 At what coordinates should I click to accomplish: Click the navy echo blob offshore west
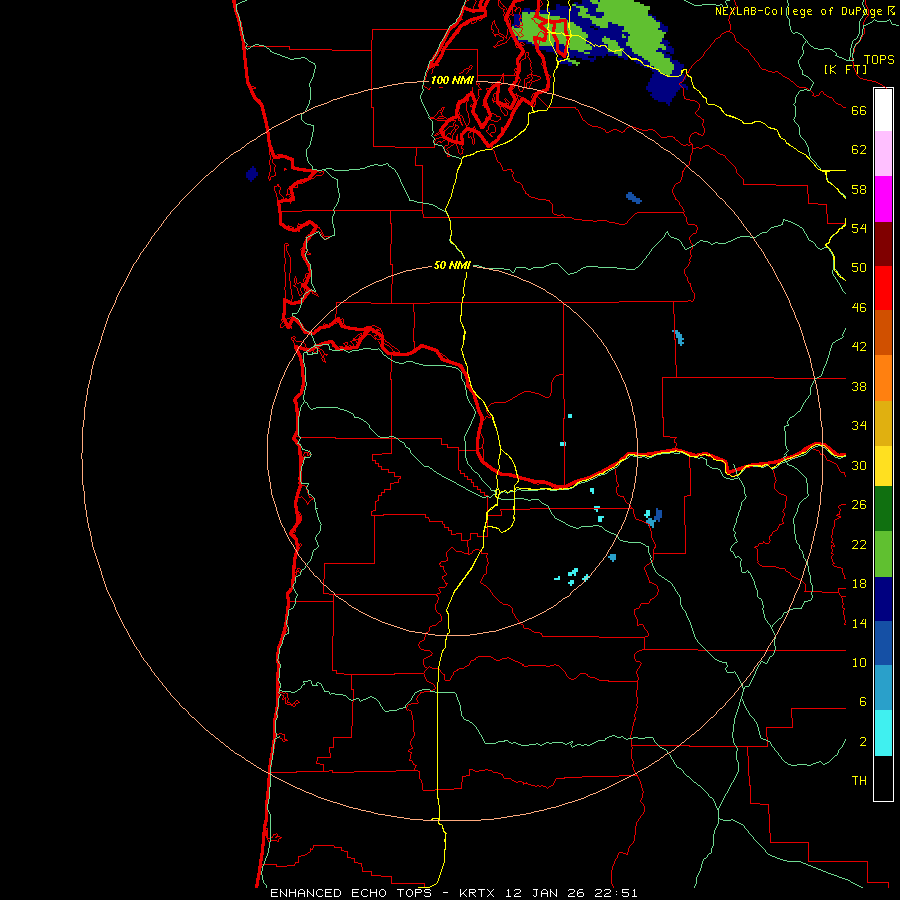point(251,173)
